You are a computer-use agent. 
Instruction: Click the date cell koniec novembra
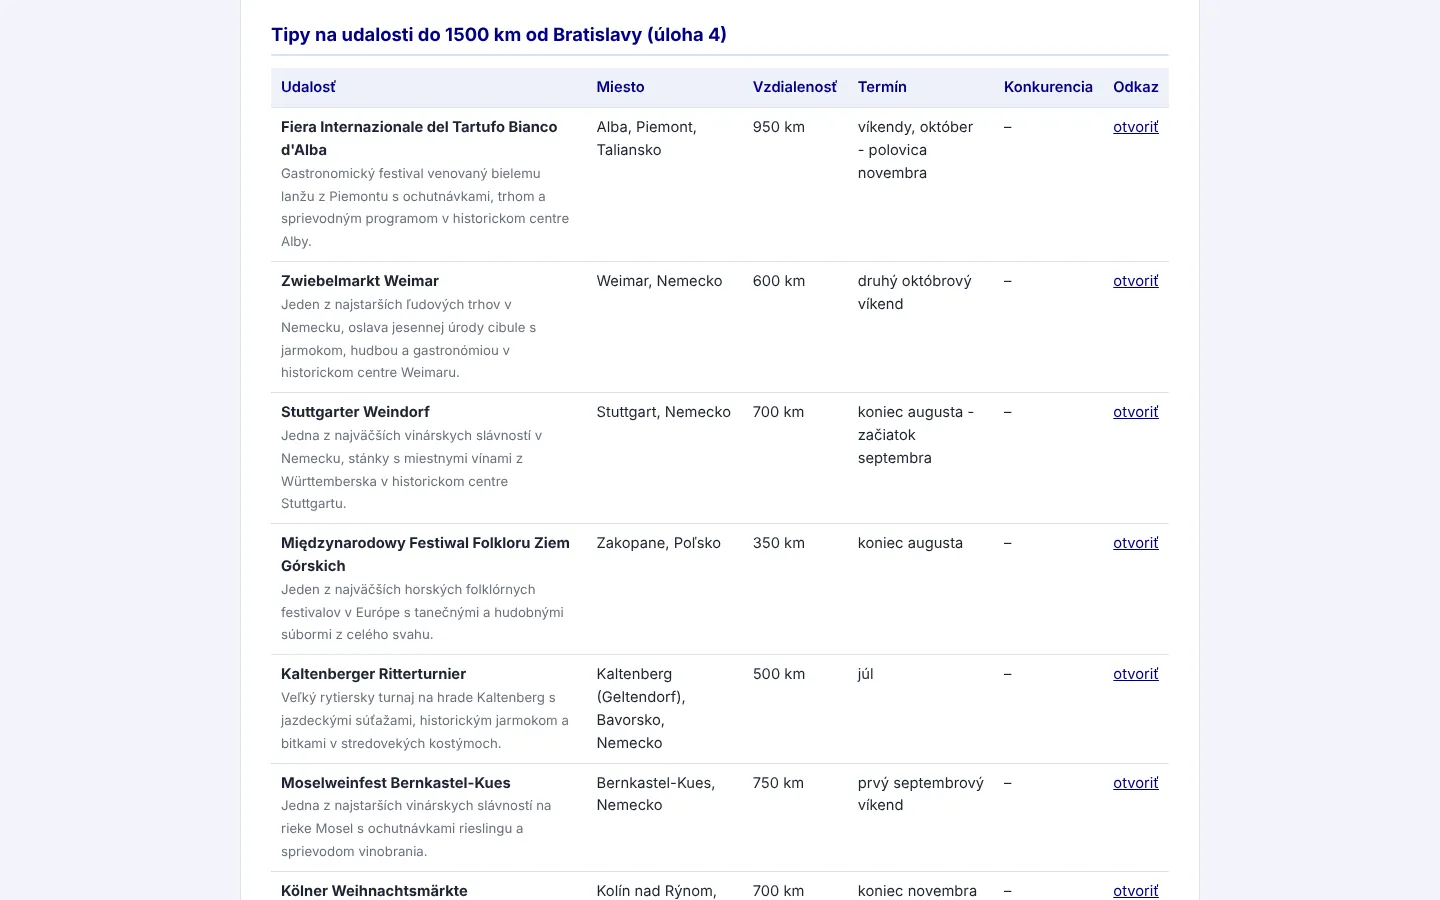coord(917,891)
